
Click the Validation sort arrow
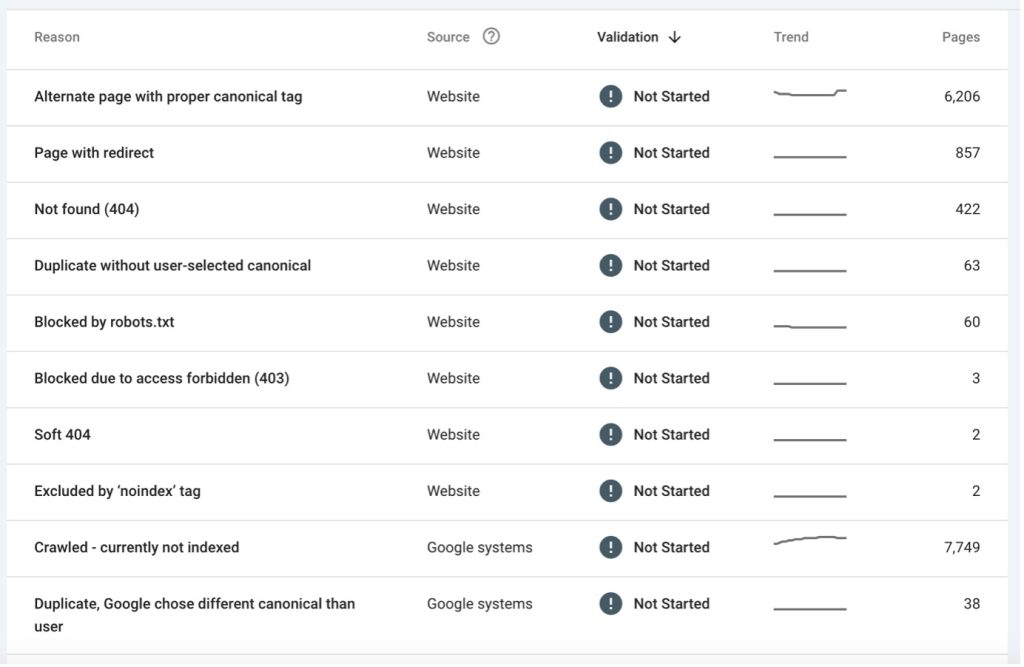click(x=675, y=36)
